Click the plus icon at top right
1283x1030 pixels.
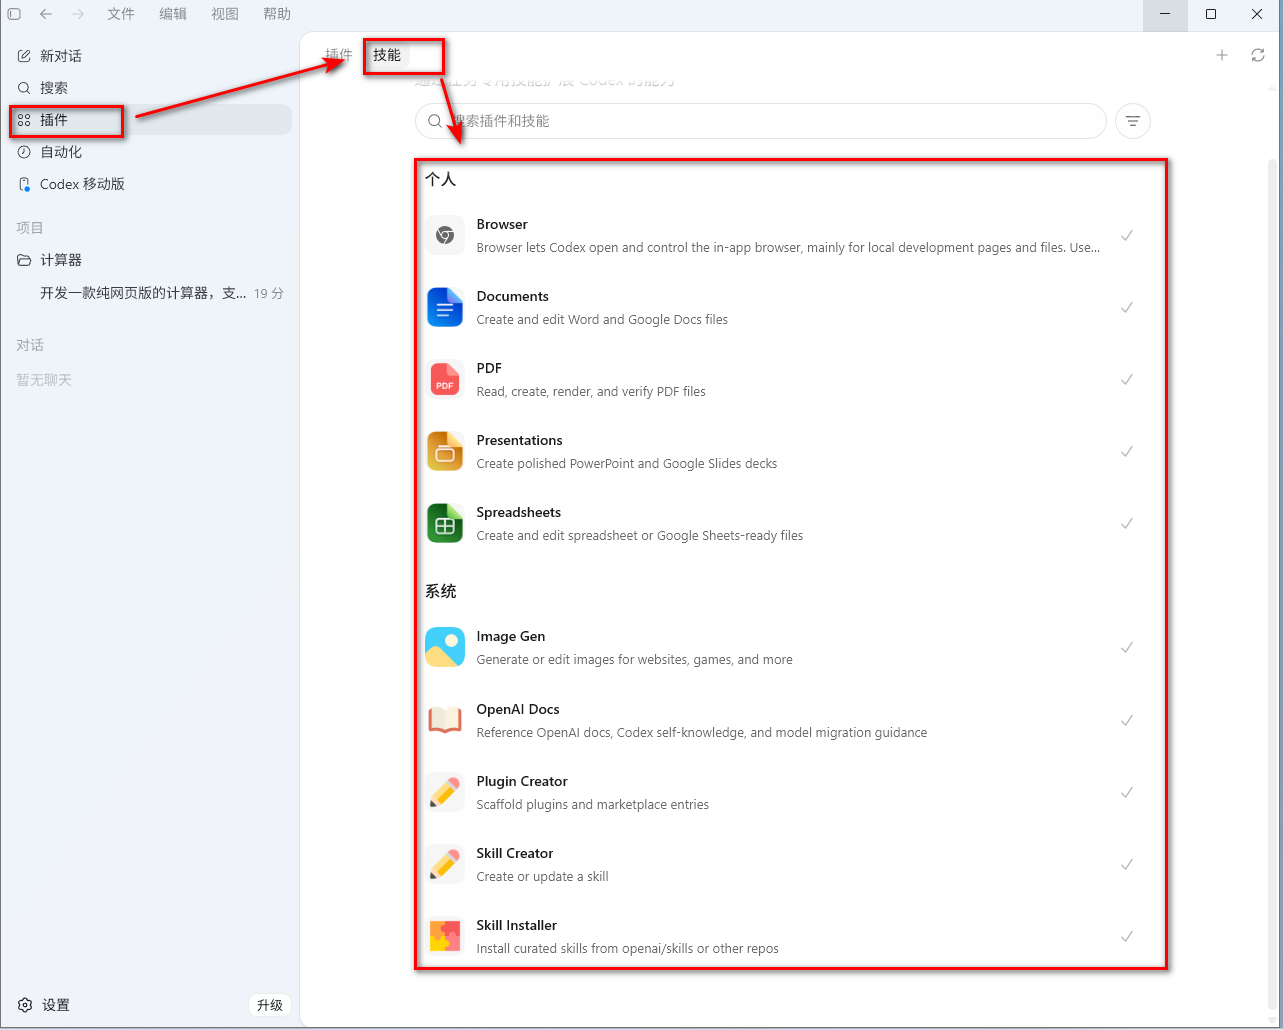(1222, 55)
